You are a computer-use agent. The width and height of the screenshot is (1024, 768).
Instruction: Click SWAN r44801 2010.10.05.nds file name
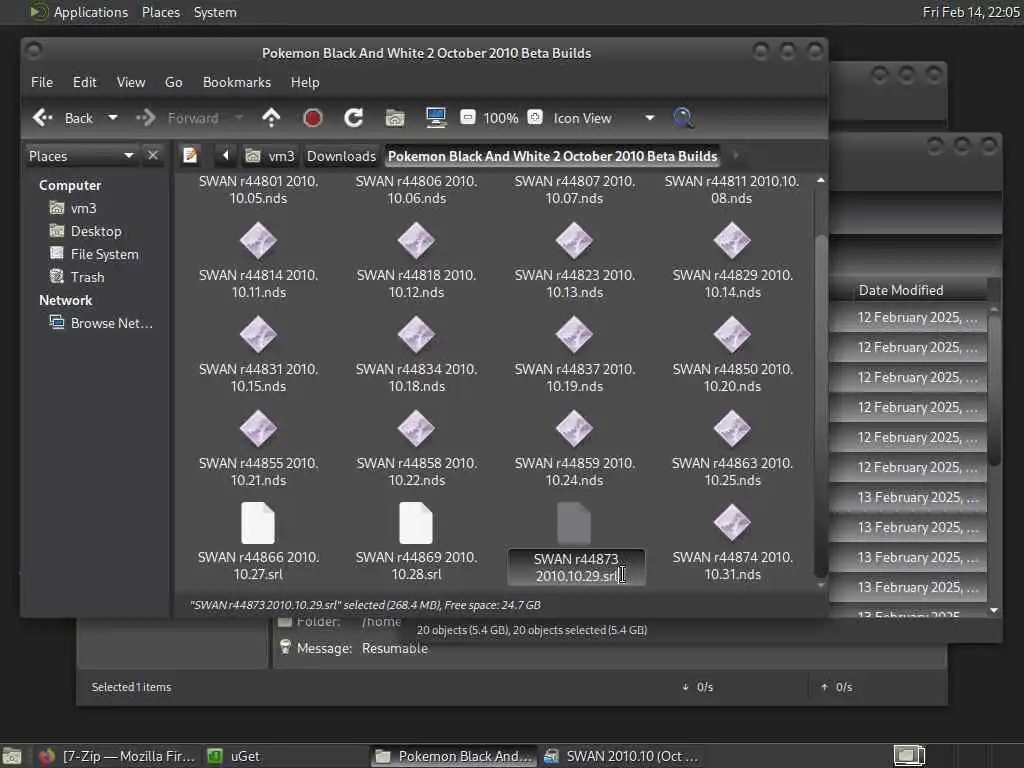pyautogui.click(x=259, y=189)
